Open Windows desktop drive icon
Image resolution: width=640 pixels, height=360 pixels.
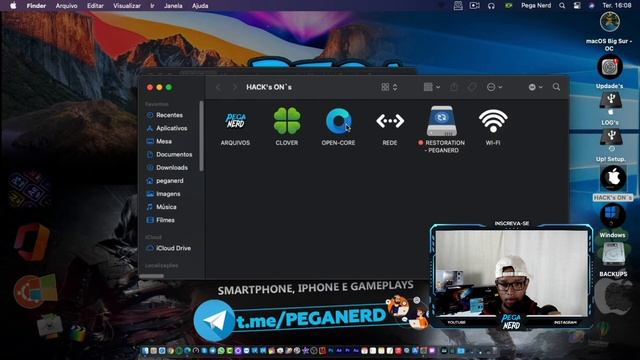point(612,215)
